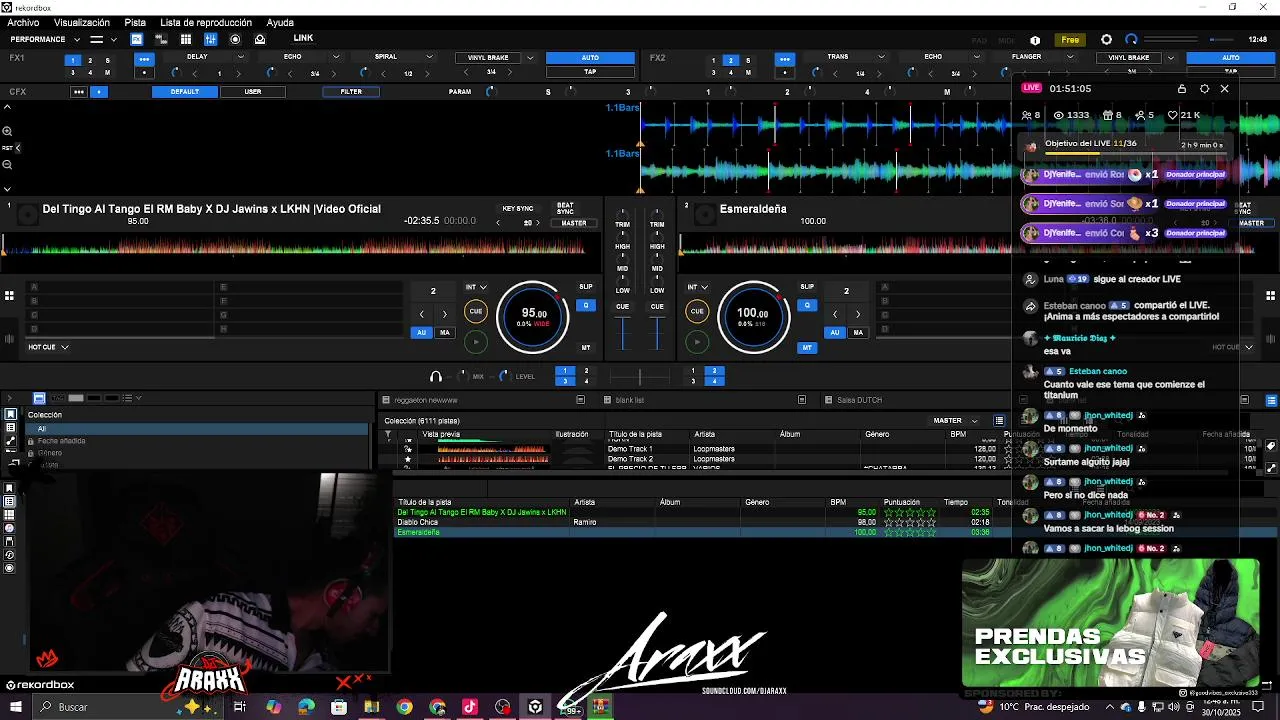Select the CFX DEFAULT bank

tap(184, 92)
